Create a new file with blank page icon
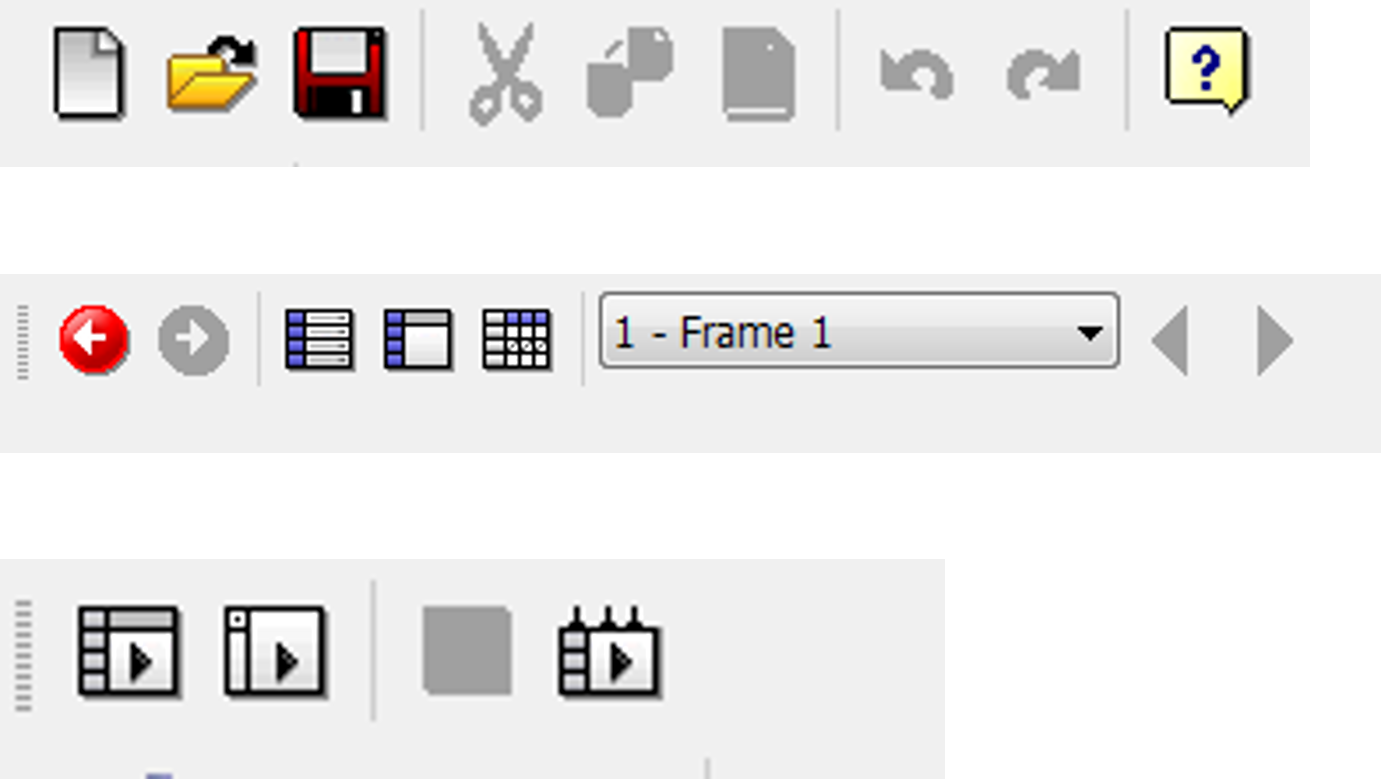1381x779 pixels. point(89,74)
